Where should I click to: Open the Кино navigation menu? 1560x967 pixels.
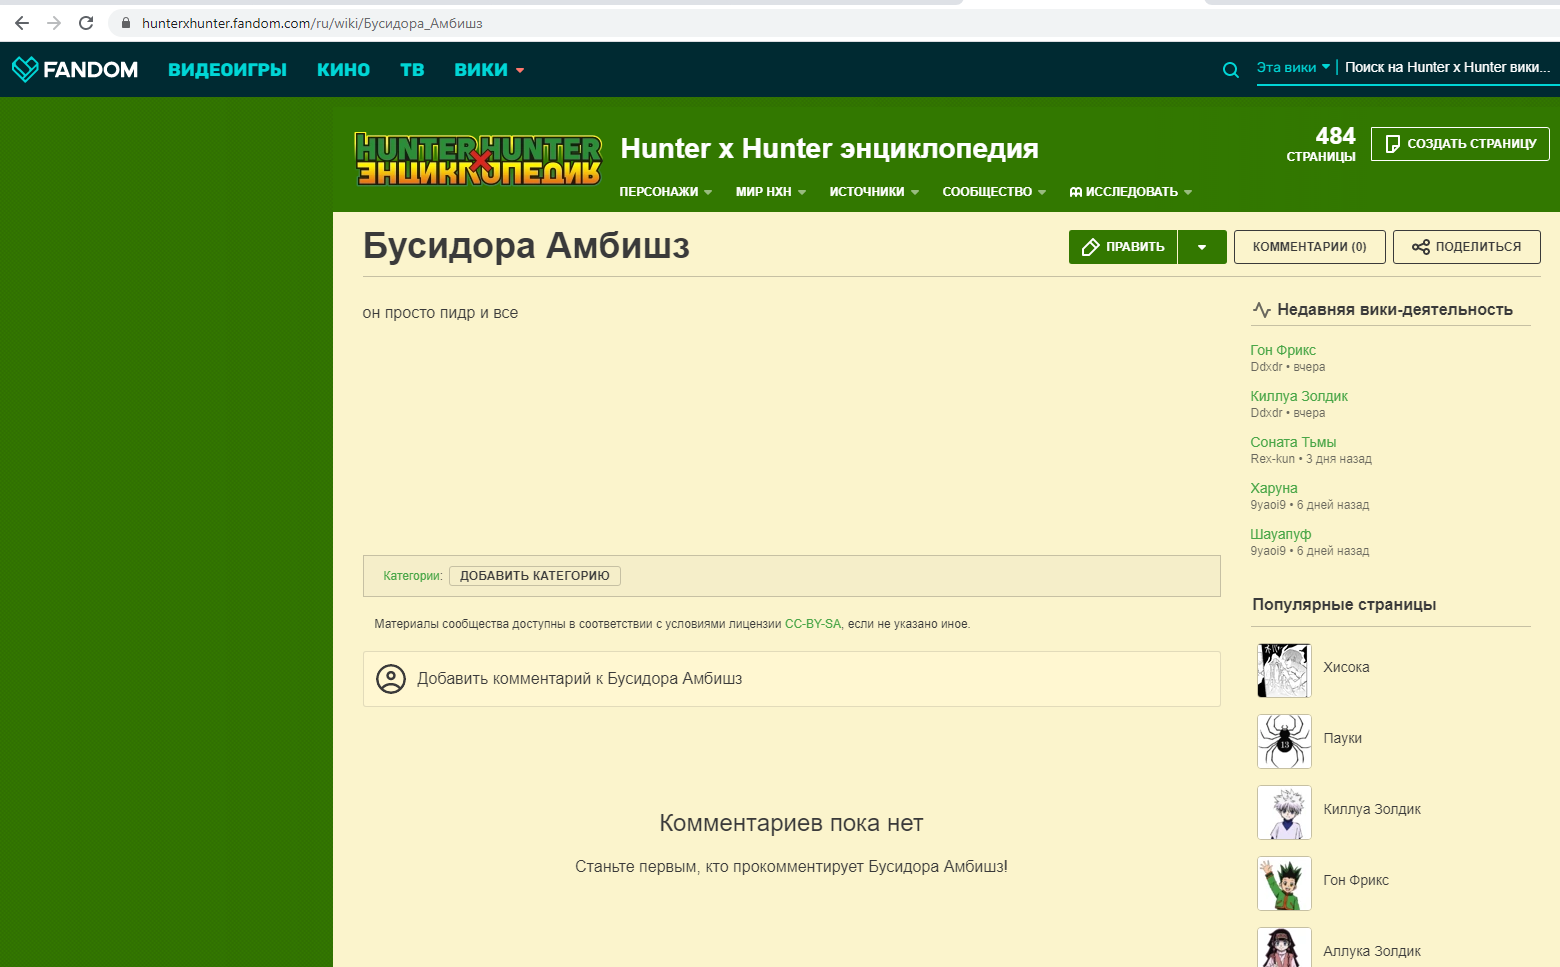(343, 69)
